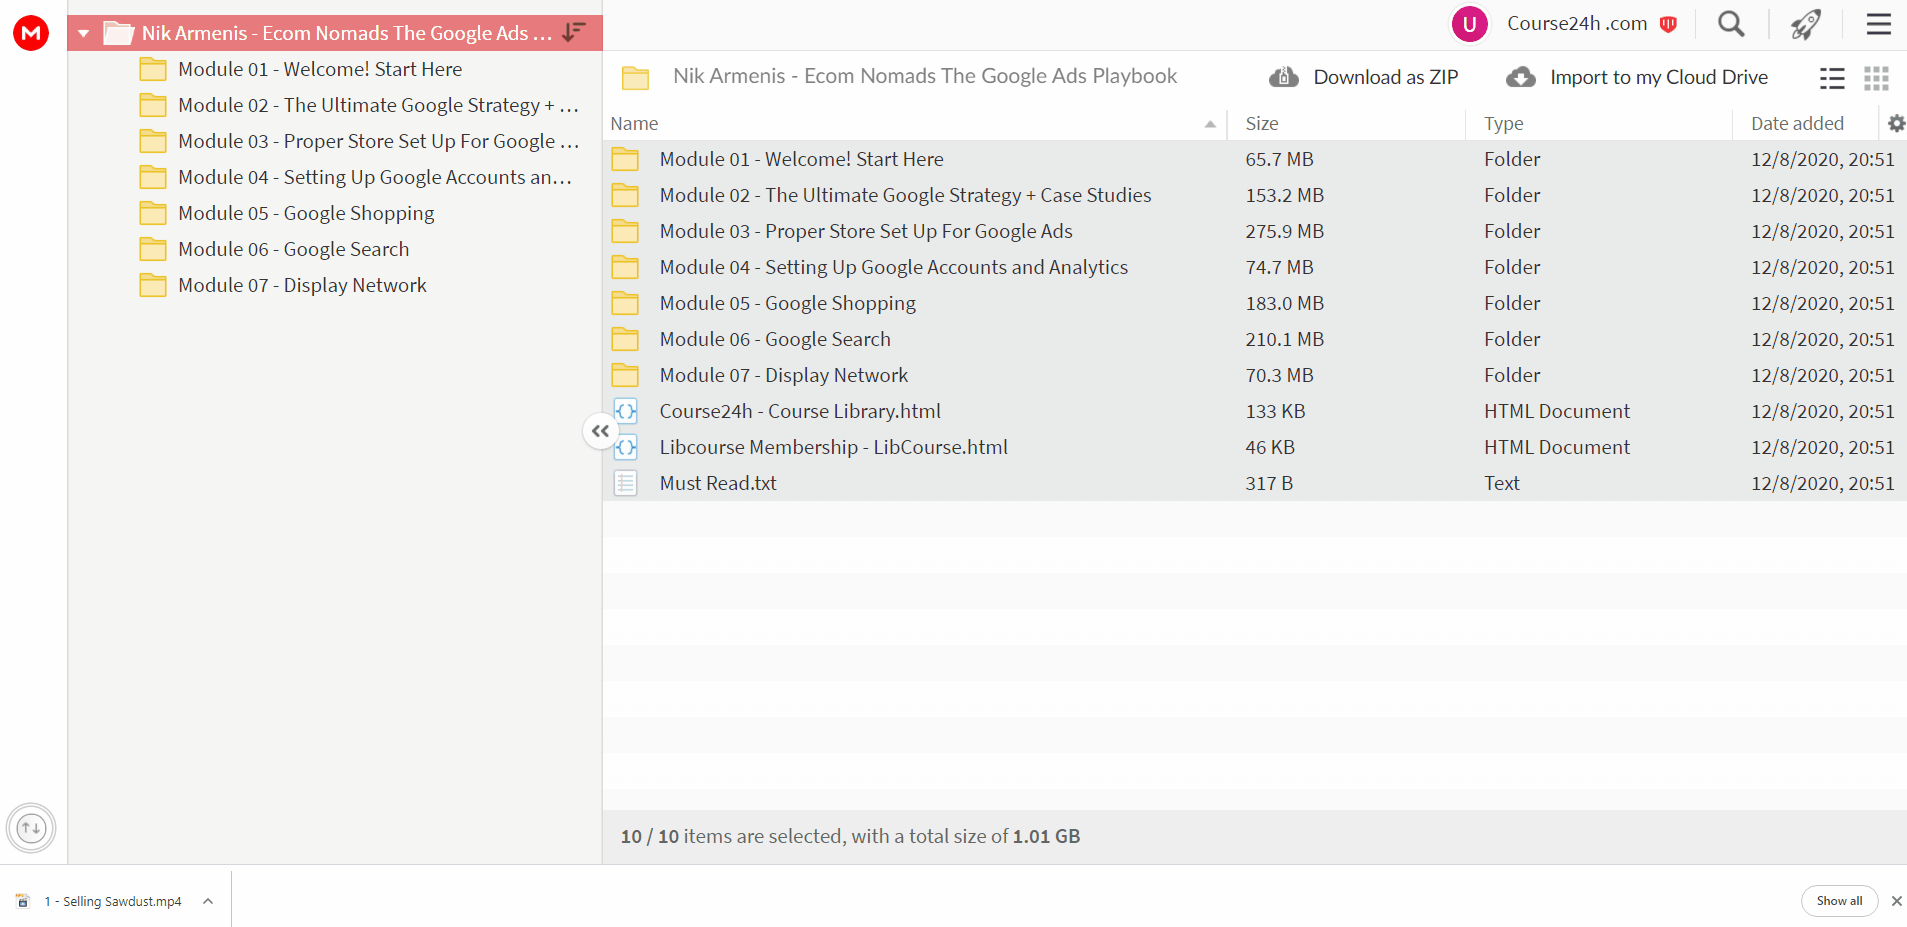
Task: Click folder icon of Module 02 list row
Action: pyautogui.click(x=625, y=195)
